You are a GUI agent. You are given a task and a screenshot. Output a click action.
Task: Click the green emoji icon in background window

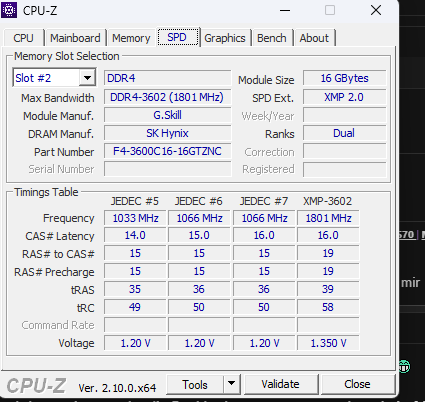[x=404, y=366]
